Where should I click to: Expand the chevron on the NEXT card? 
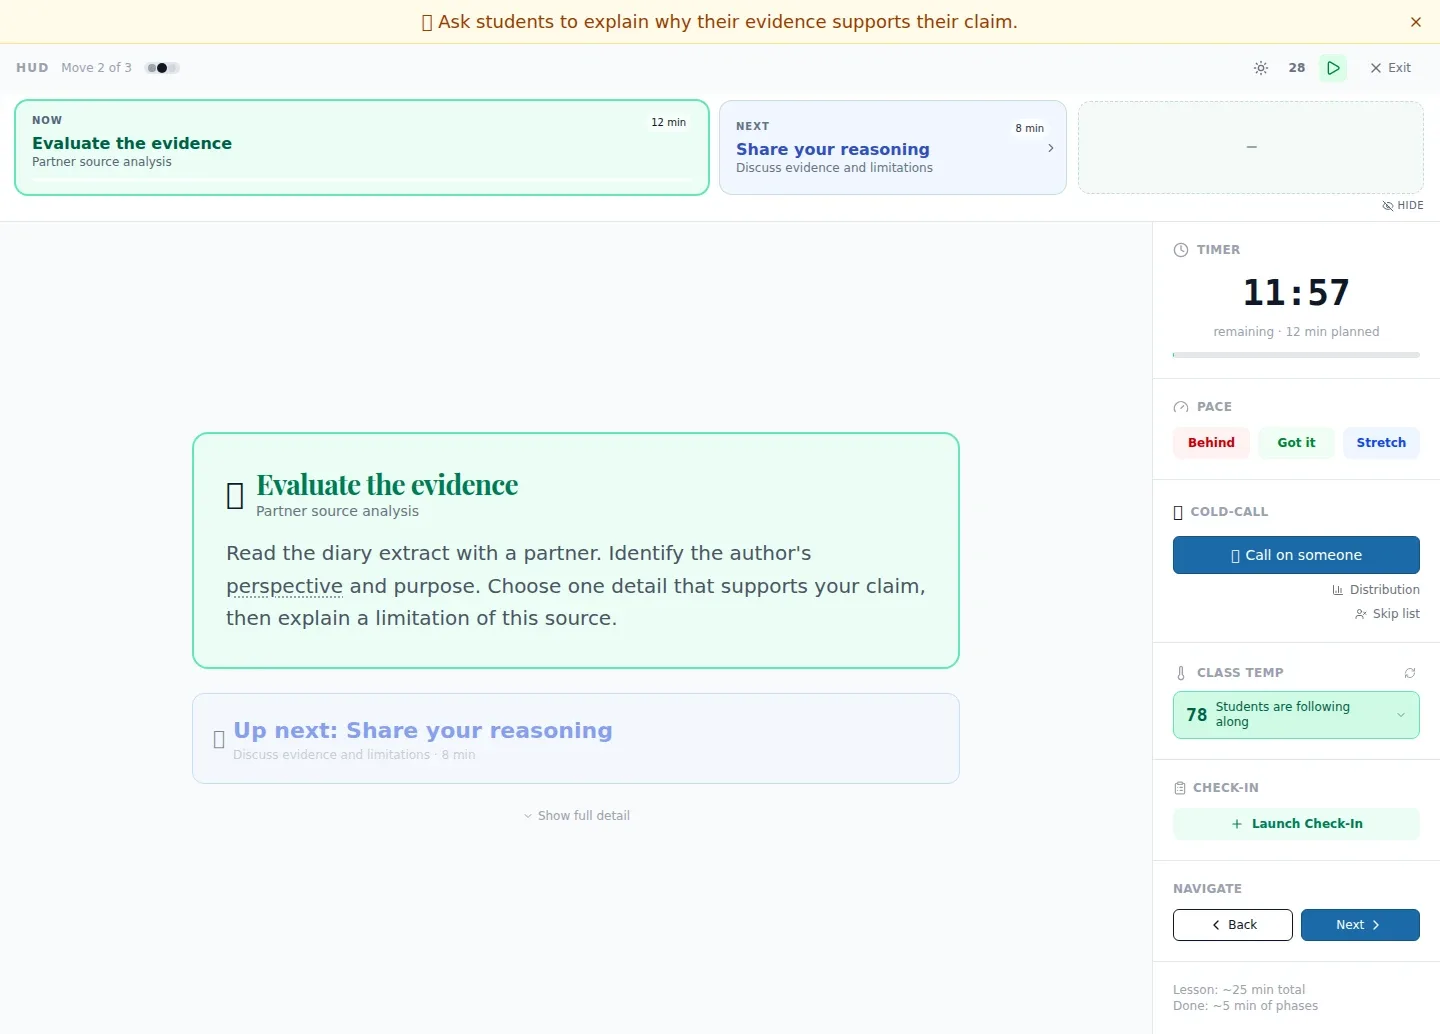pyautogui.click(x=1050, y=148)
